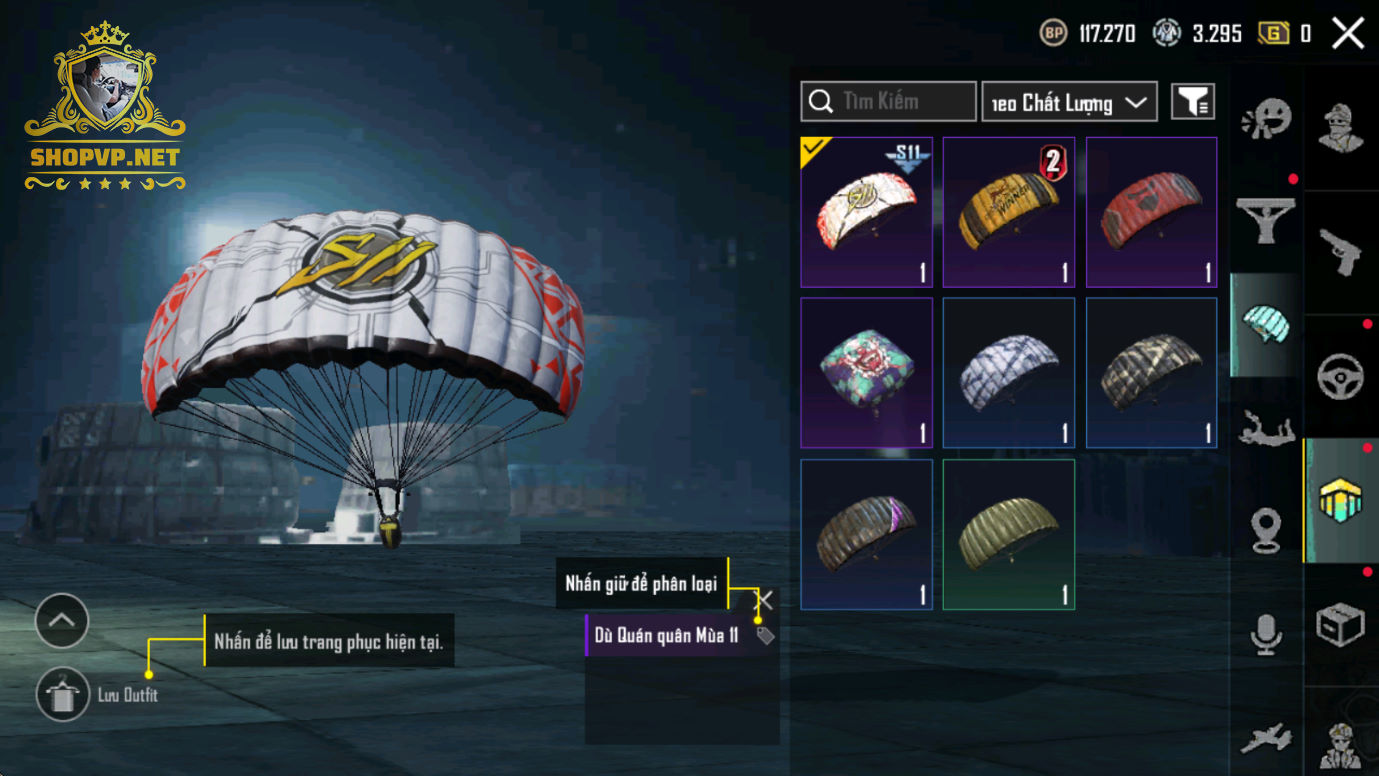This screenshot has height=776, width=1379.
Task: Expand the Chất Lượng sort dropdown
Action: point(1069,102)
